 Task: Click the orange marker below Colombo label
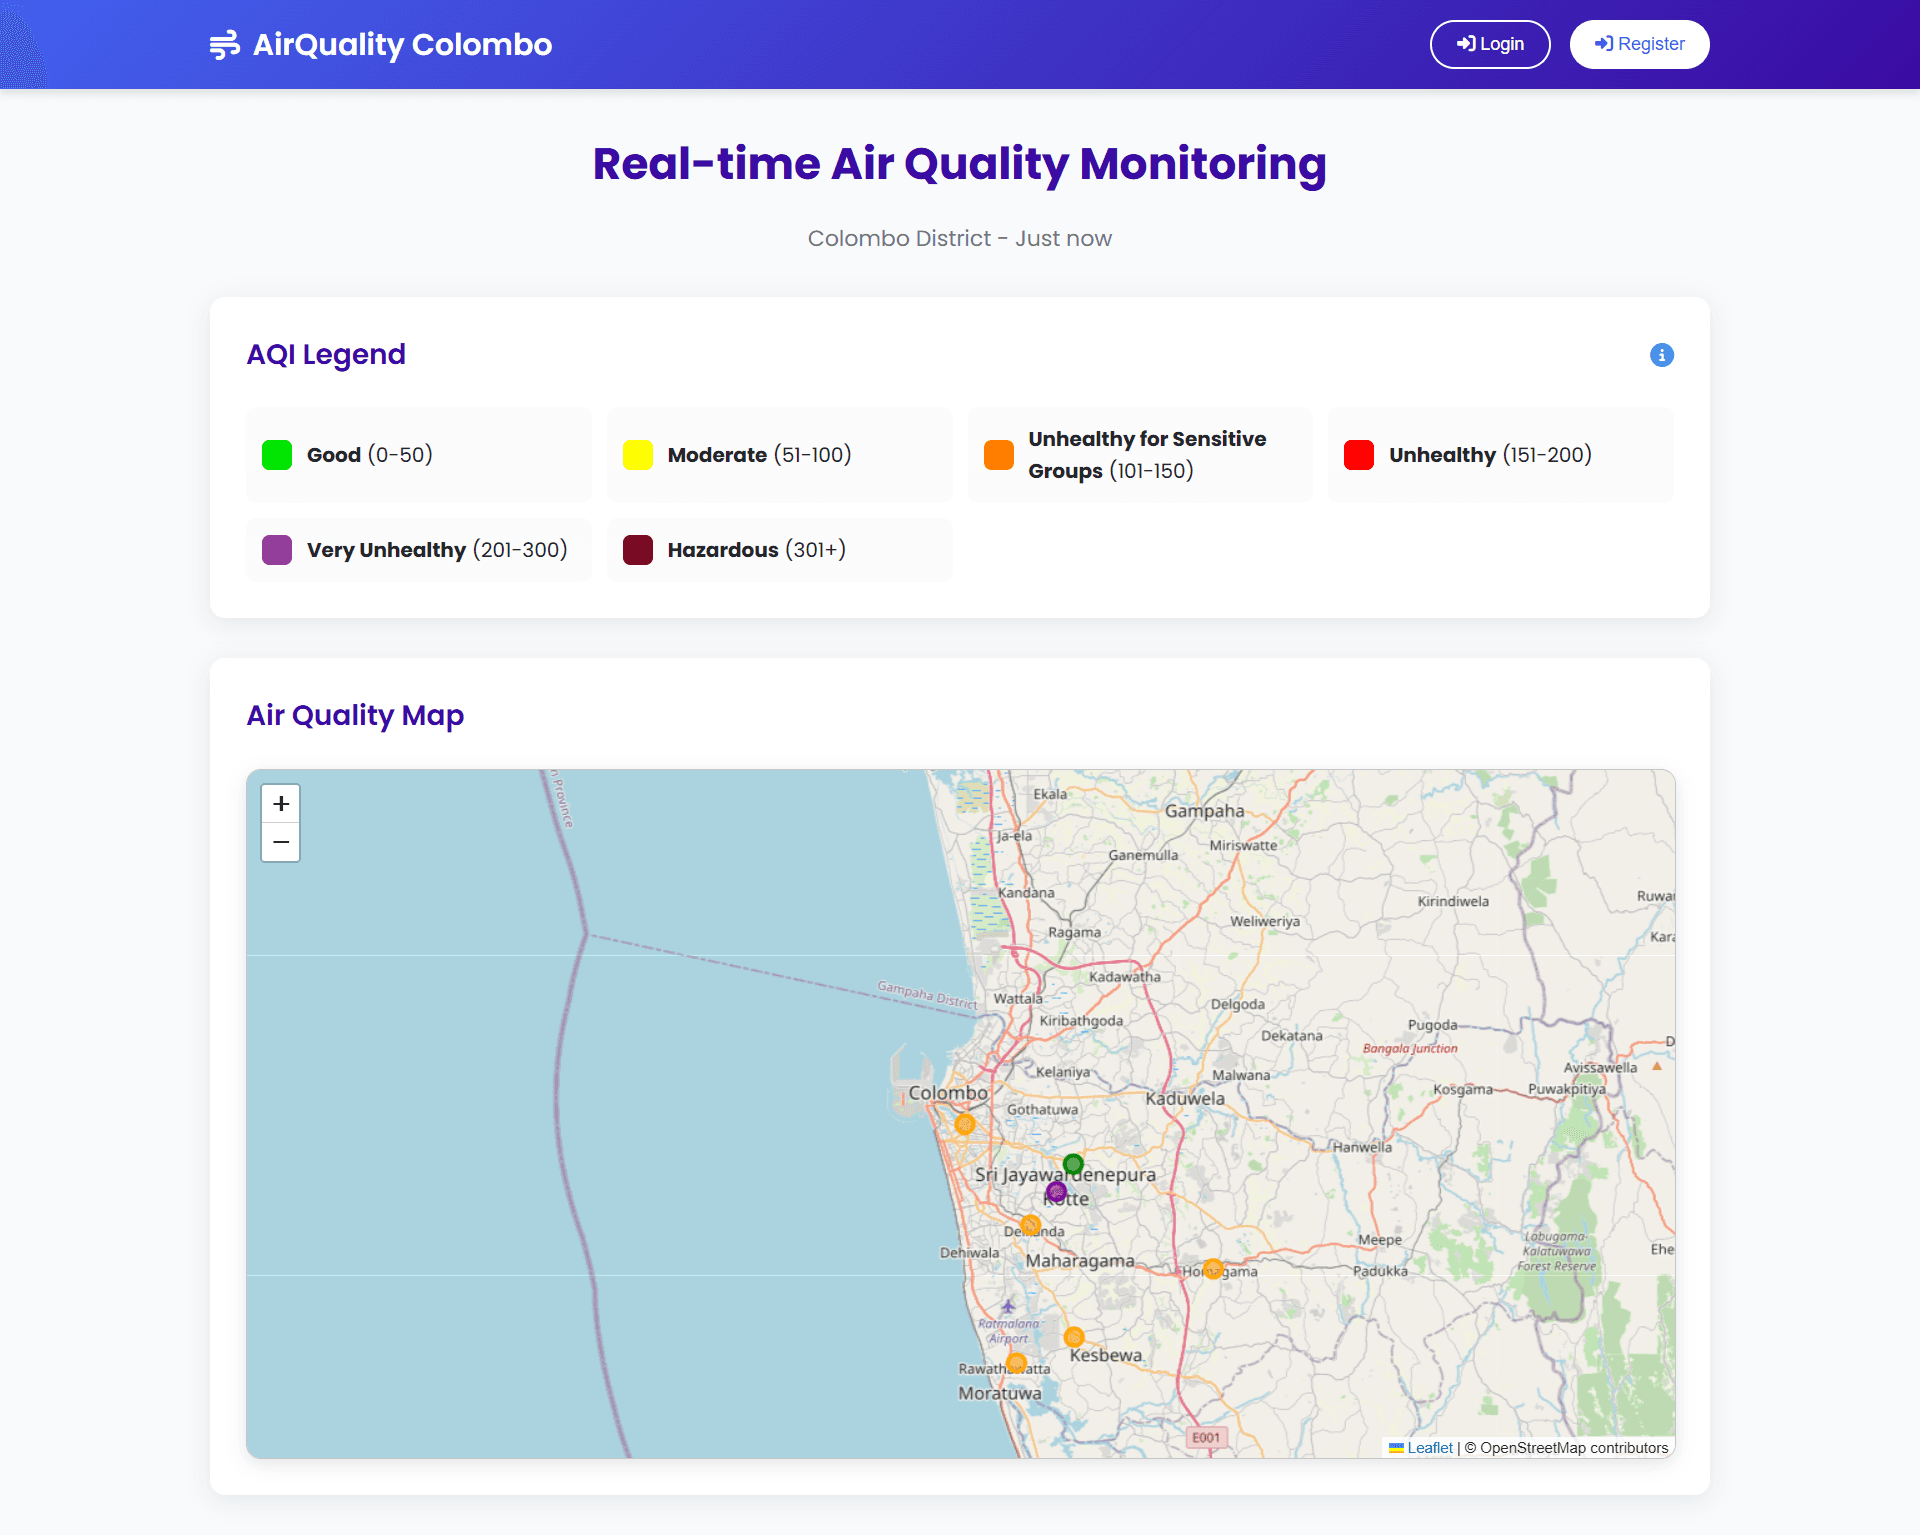click(964, 1124)
